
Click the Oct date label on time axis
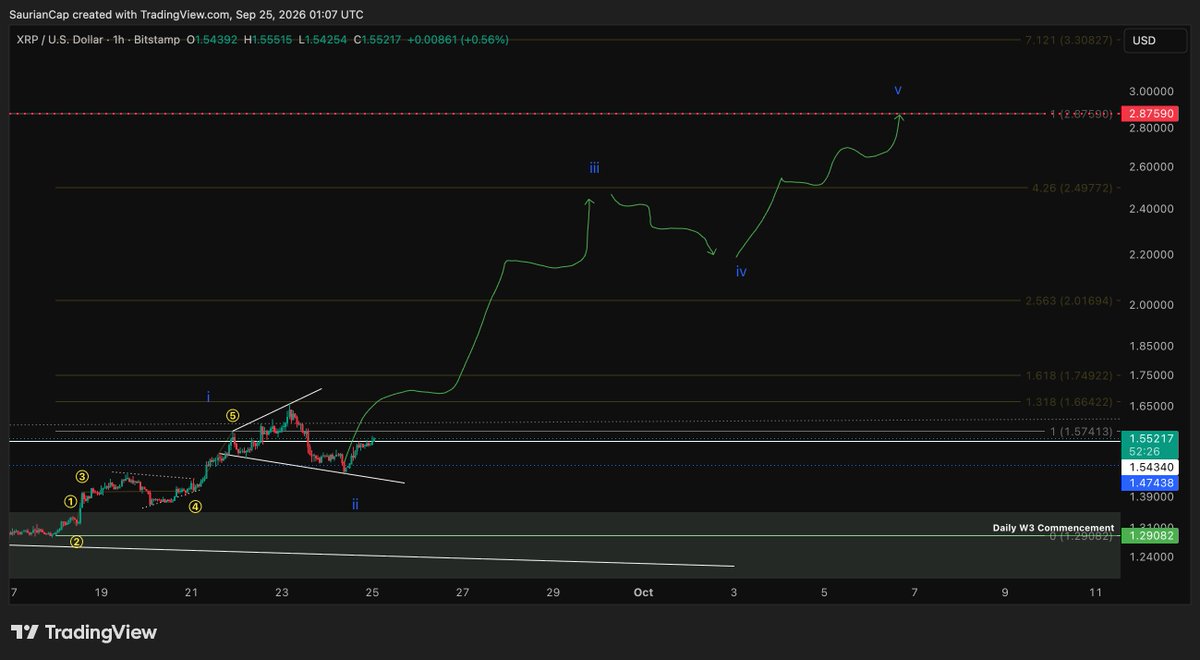(x=643, y=592)
